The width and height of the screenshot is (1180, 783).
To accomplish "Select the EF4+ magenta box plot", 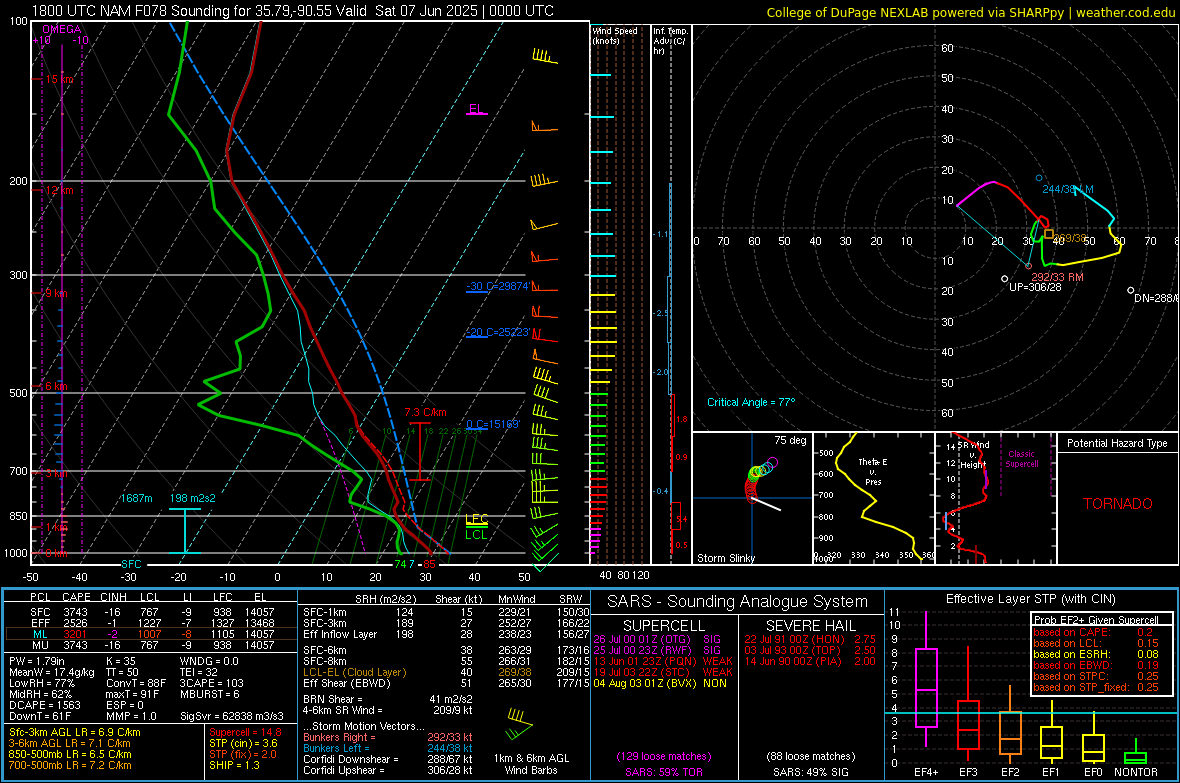I will (x=926, y=679).
